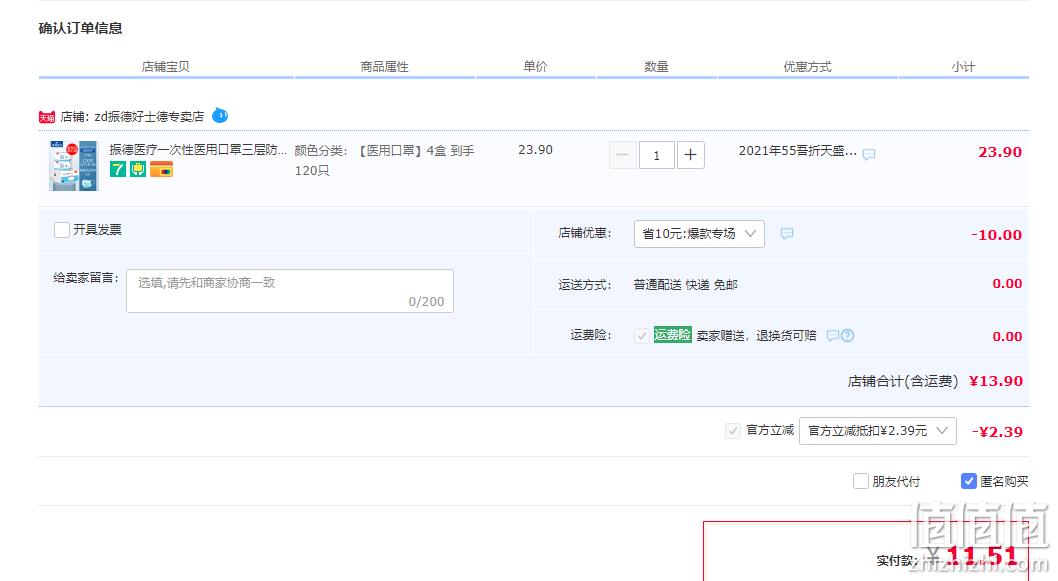Open the 振德医疗一次性医用口罩 product link
The image size is (1058, 581).
198,150
